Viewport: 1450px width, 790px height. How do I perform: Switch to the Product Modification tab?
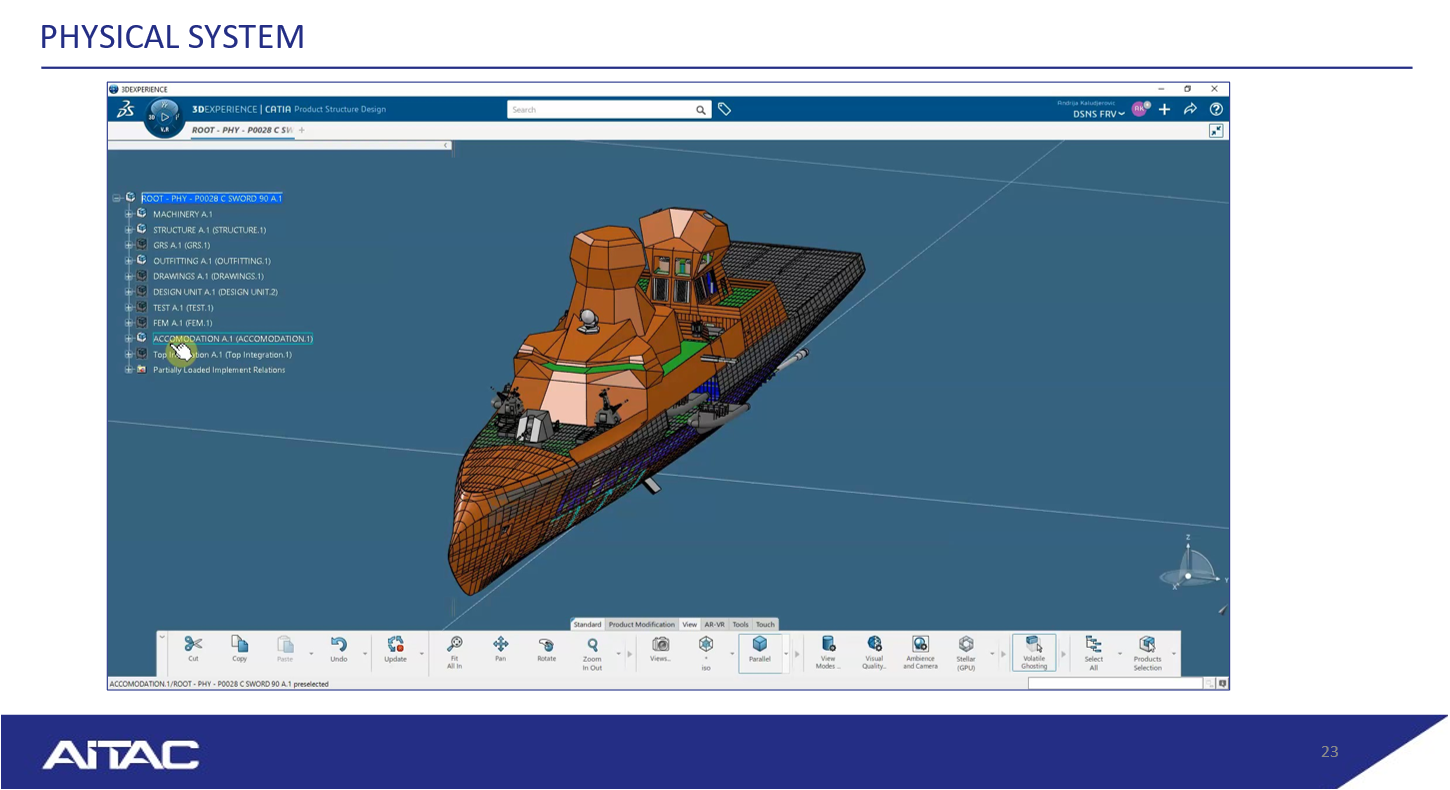(x=641, y=625)
